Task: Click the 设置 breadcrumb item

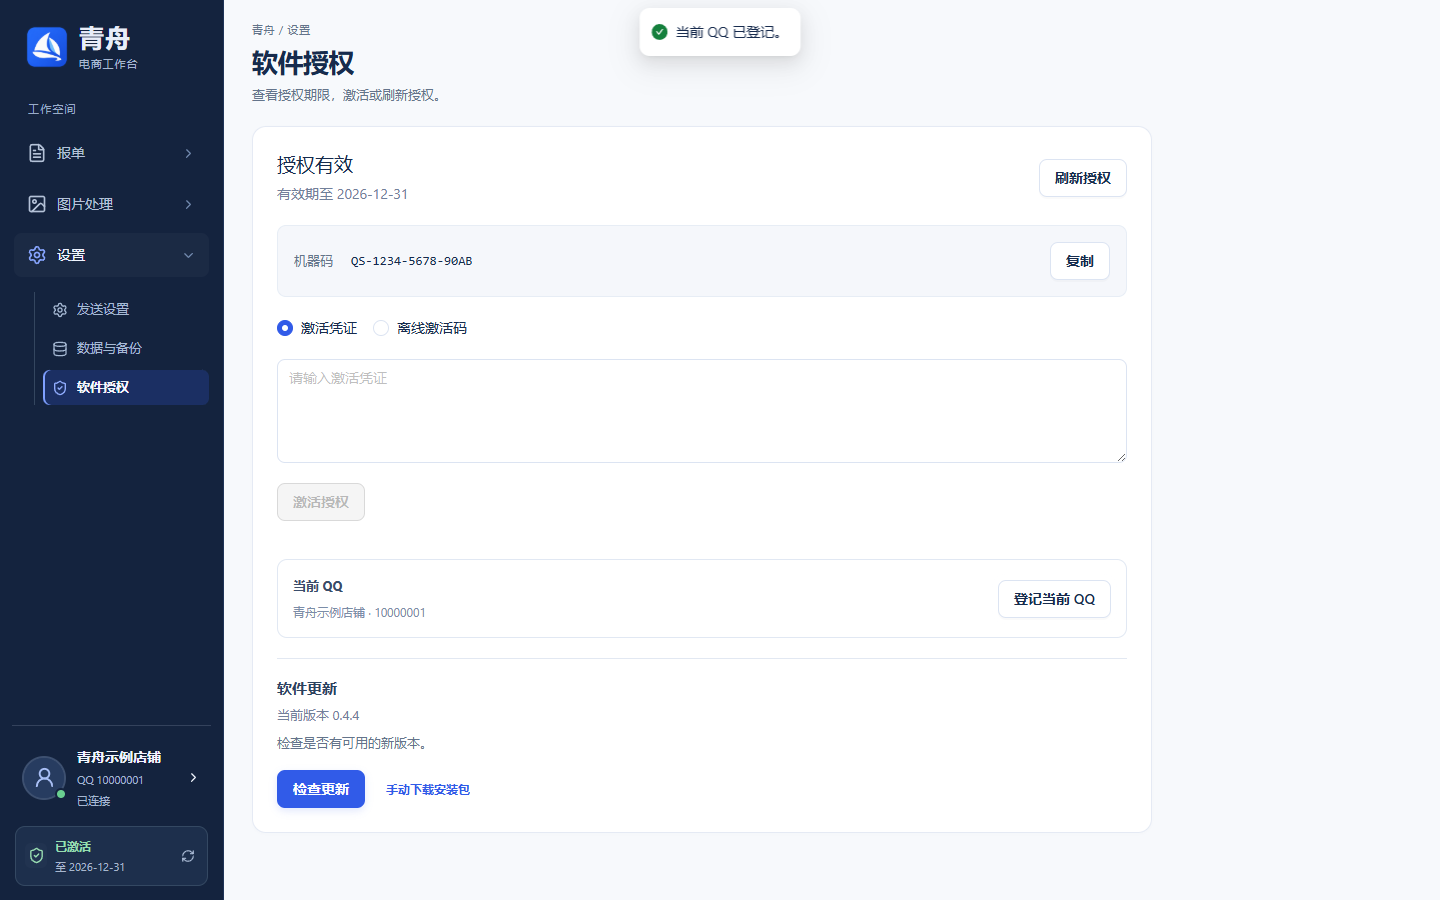Action: (299, 30)
